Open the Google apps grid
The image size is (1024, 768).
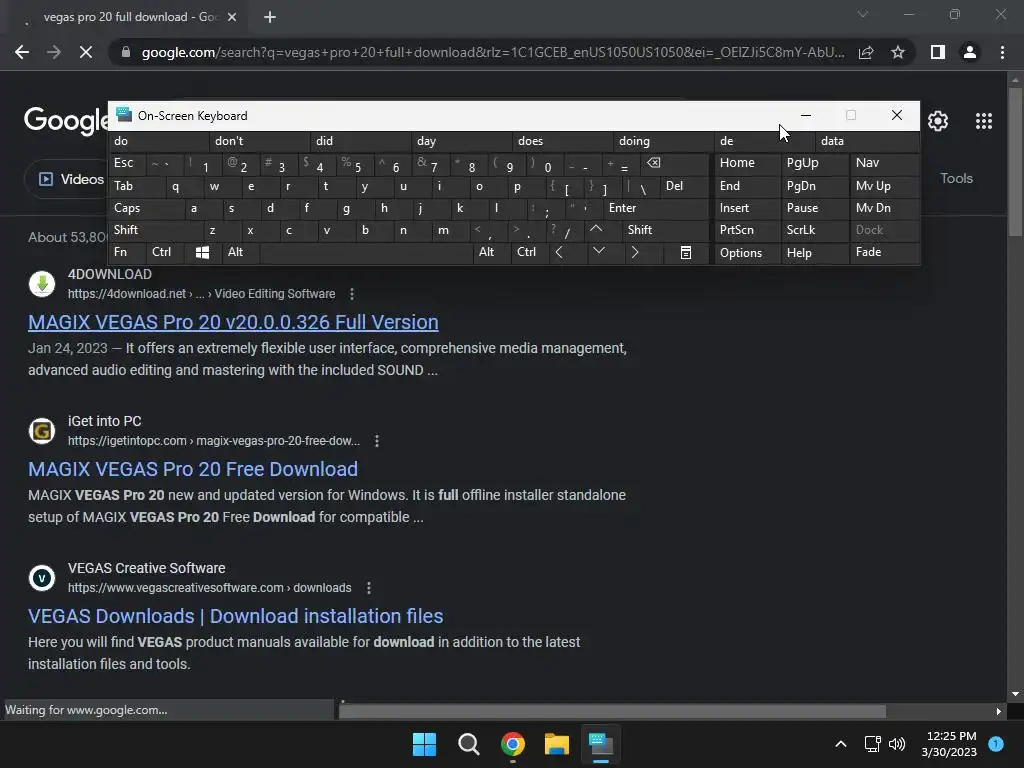[984, 121]
